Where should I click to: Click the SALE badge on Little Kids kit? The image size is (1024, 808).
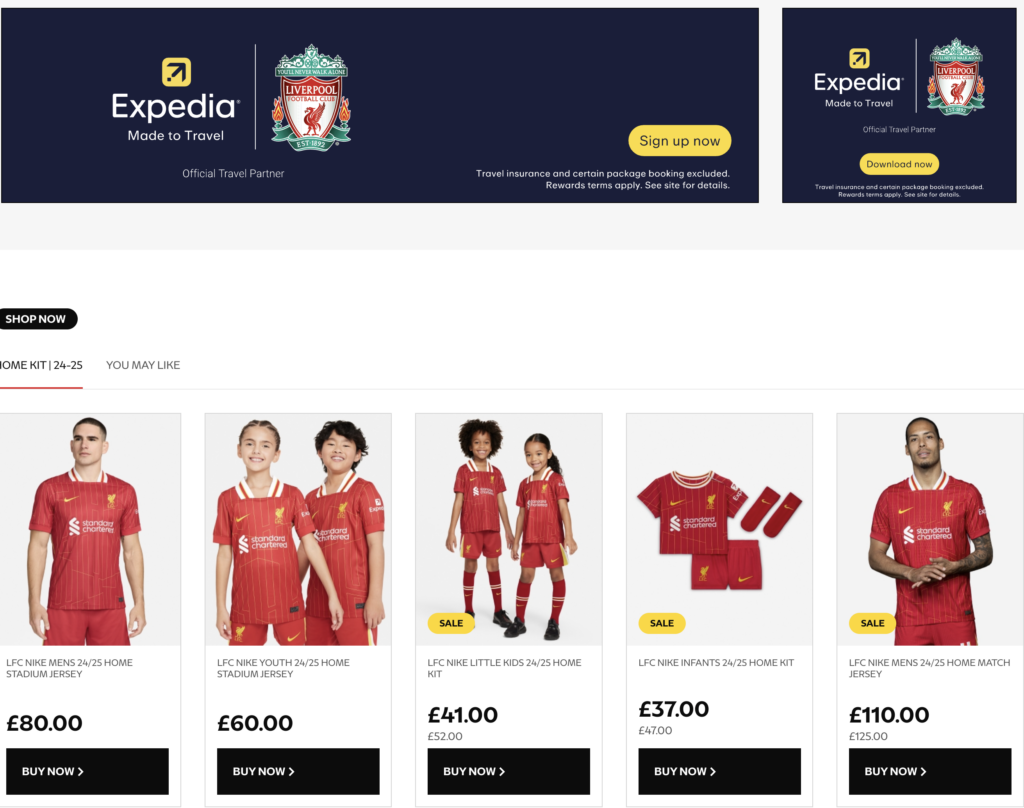coord(451,623)
